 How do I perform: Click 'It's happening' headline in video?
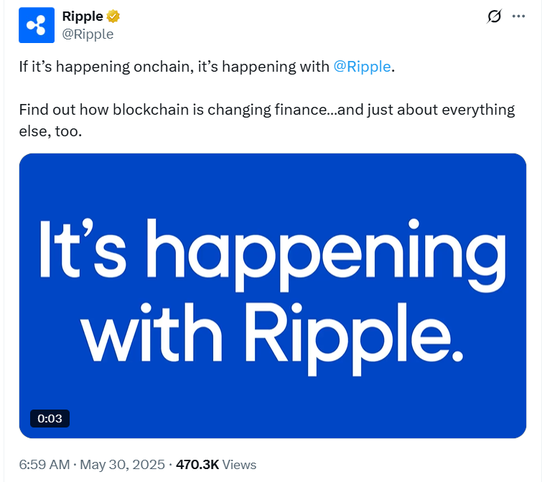(x=273, y=255)
